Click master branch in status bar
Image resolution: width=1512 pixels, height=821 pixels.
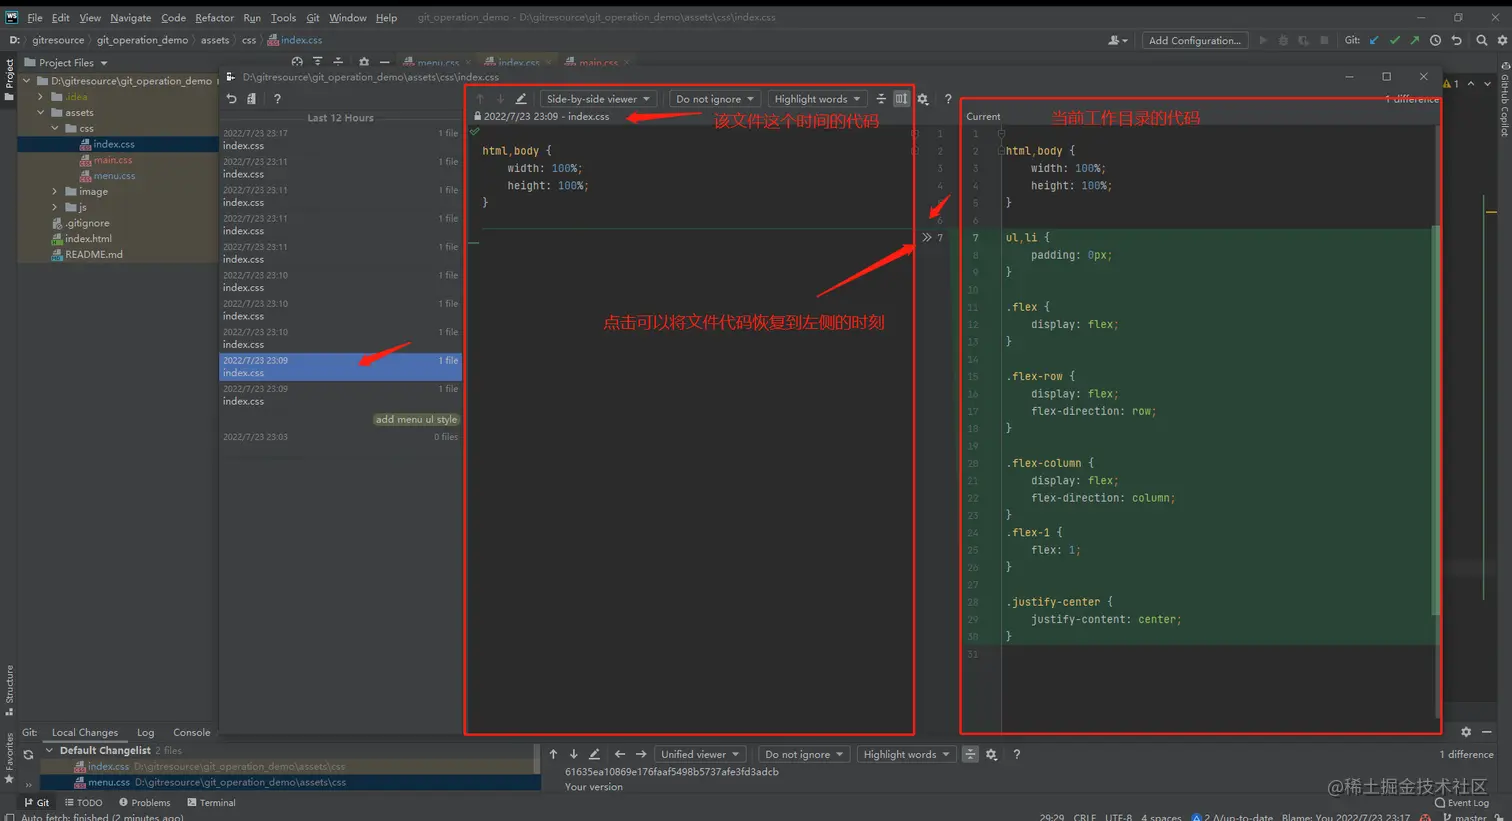1466,817
